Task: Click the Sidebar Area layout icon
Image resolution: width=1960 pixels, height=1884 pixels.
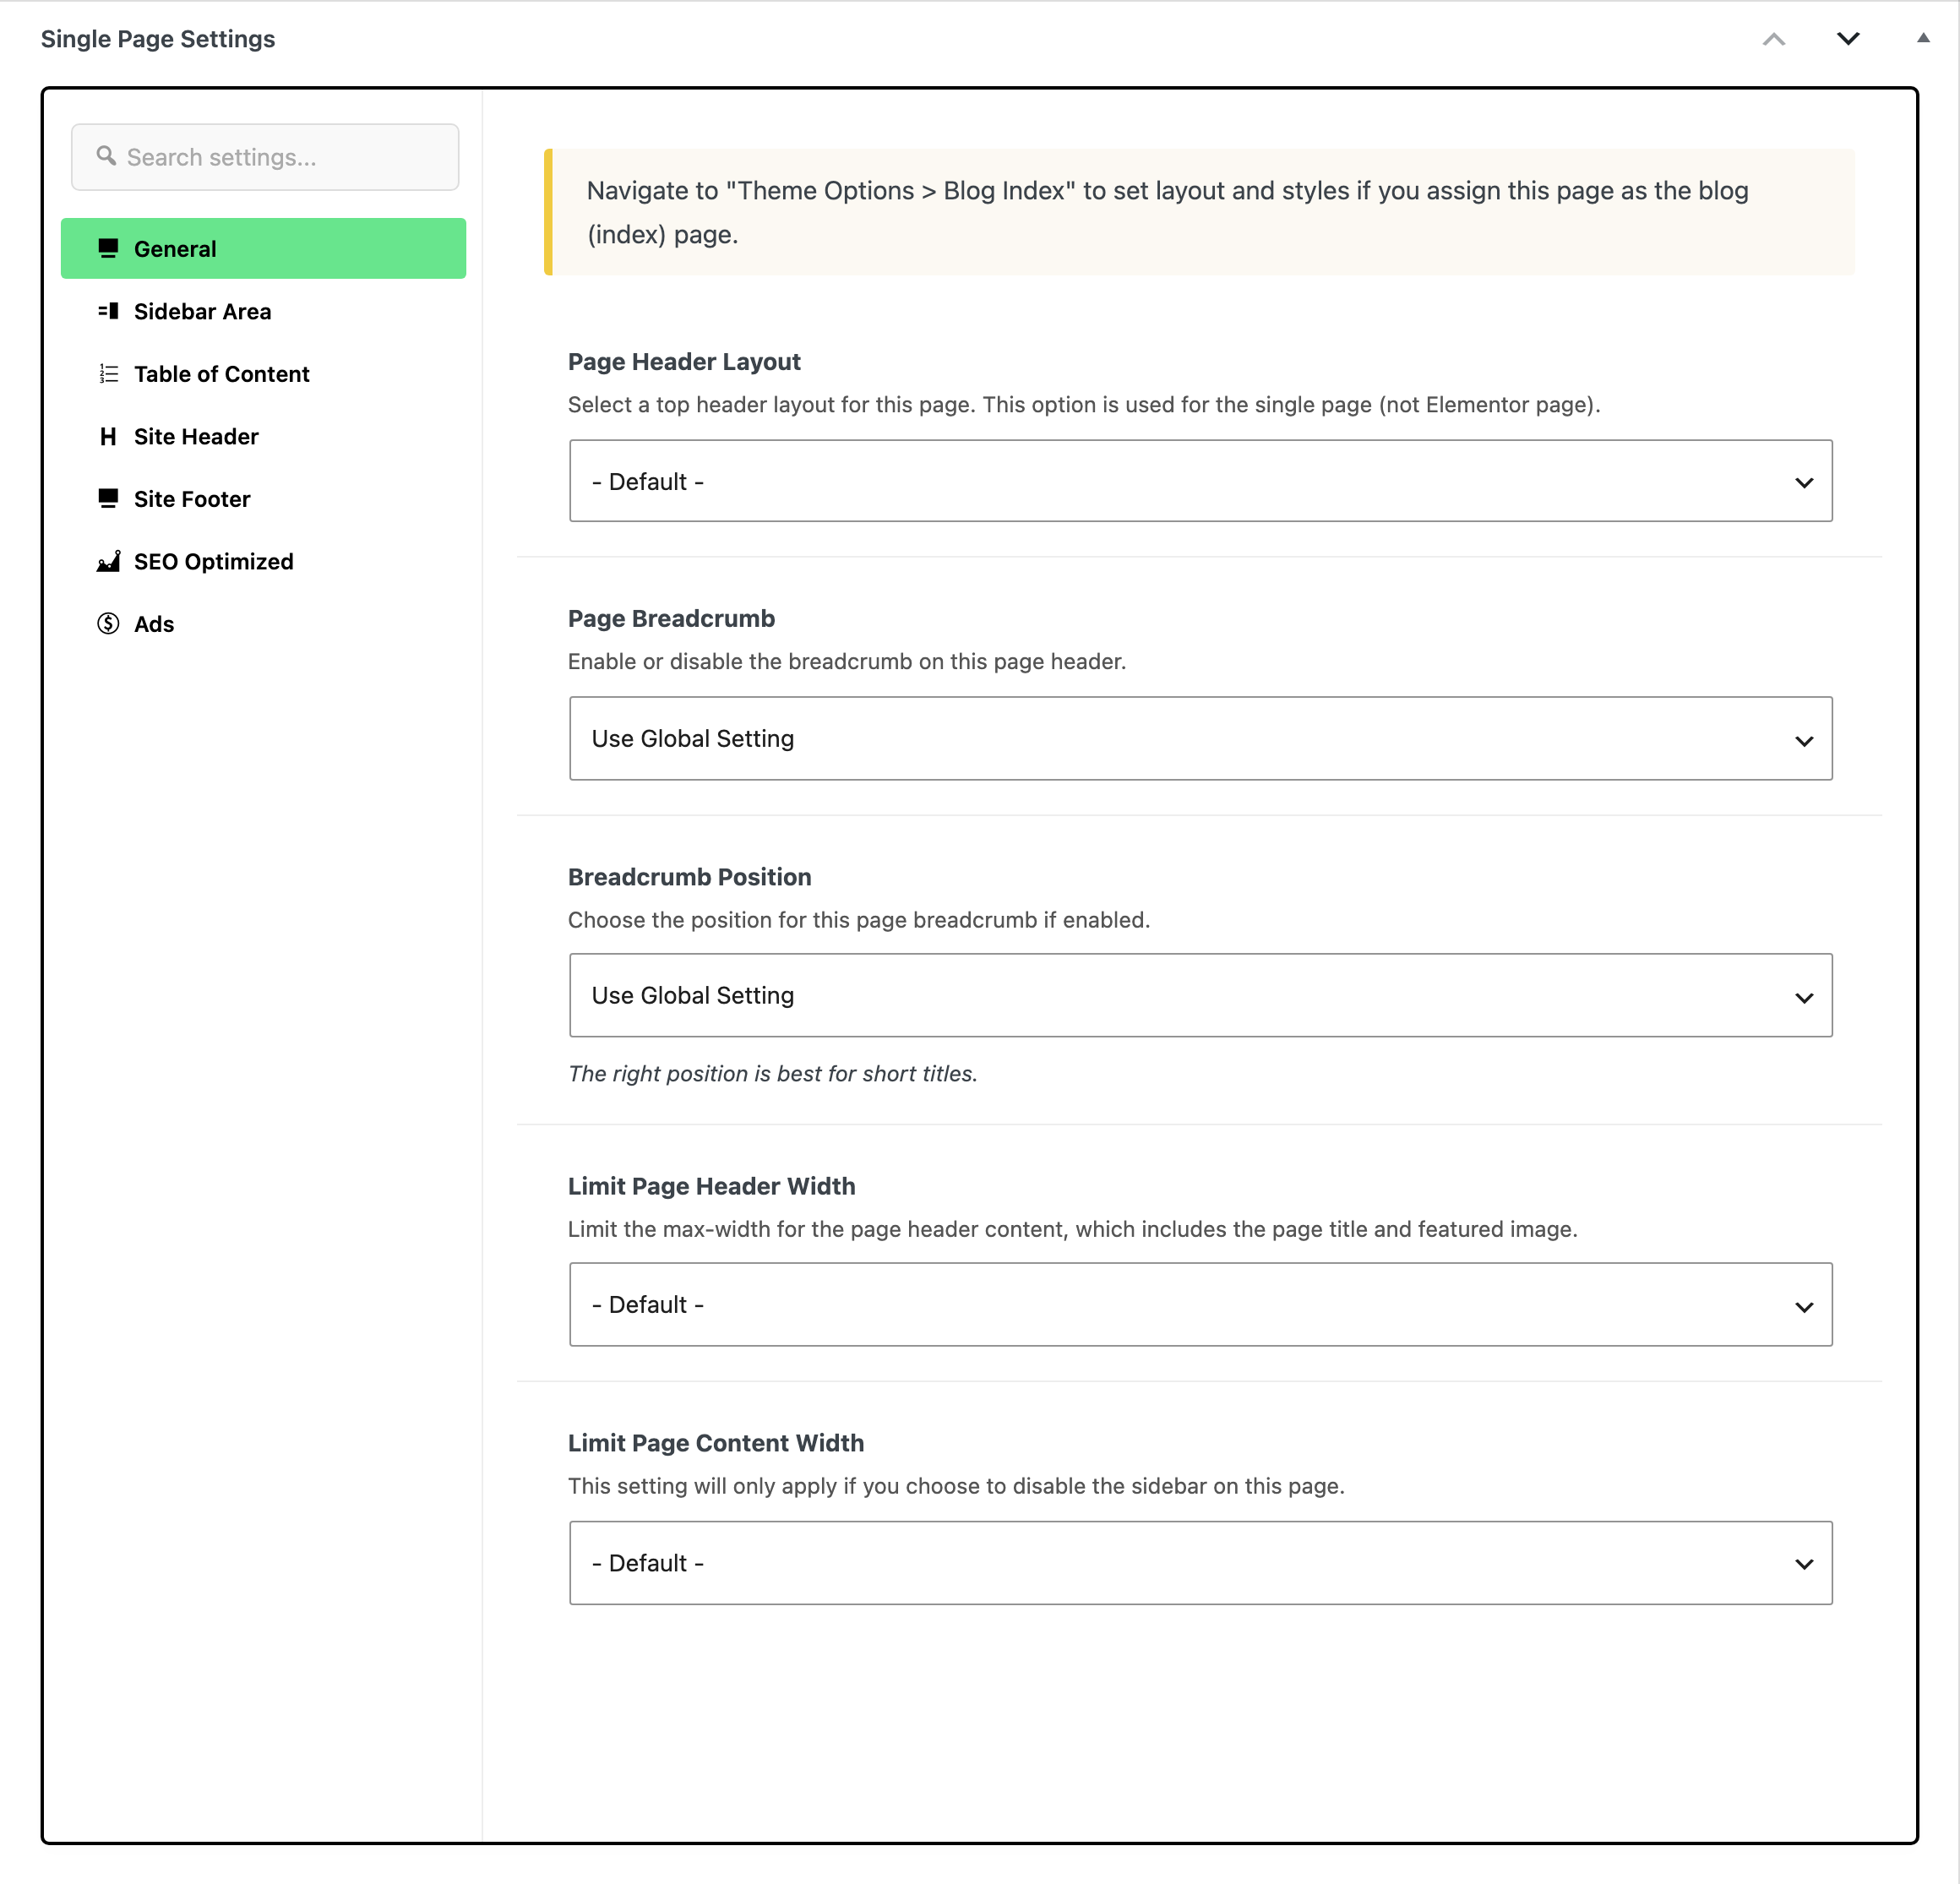Action: click(108, 311)
